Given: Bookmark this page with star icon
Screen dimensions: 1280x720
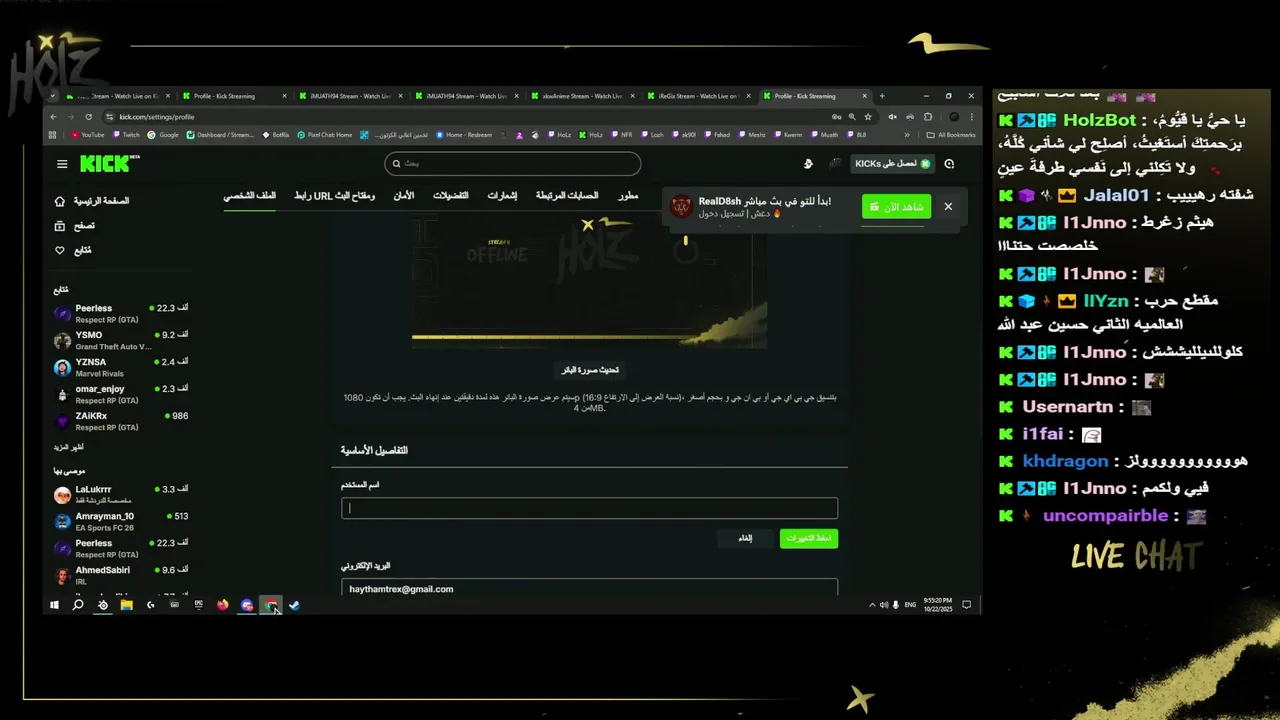Looking at the screenshot, I should pos(867,117).
